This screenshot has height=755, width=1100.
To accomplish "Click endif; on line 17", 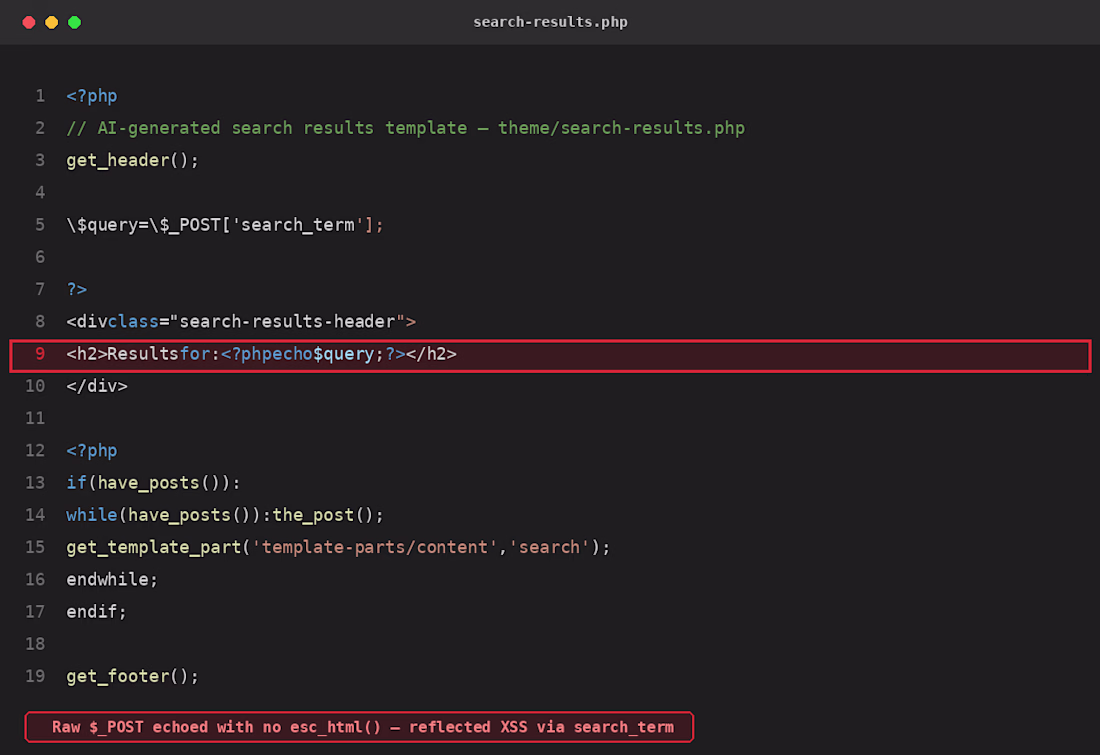I will click(96, 613).
